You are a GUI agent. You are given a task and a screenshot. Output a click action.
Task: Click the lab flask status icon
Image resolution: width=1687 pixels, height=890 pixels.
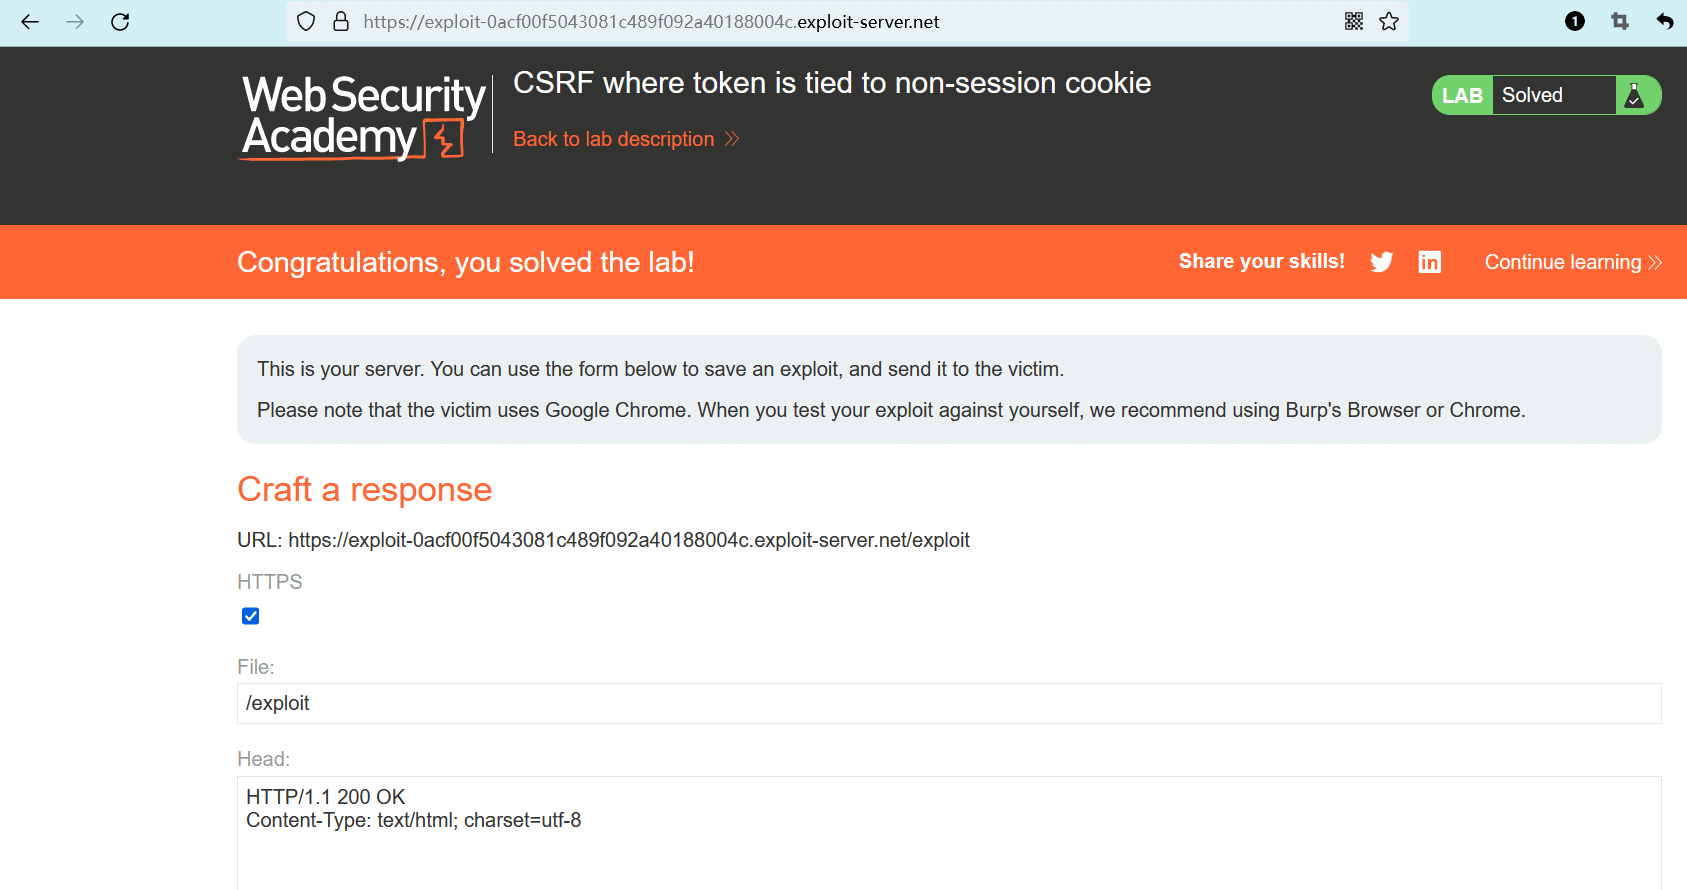tap(1634, 96)
